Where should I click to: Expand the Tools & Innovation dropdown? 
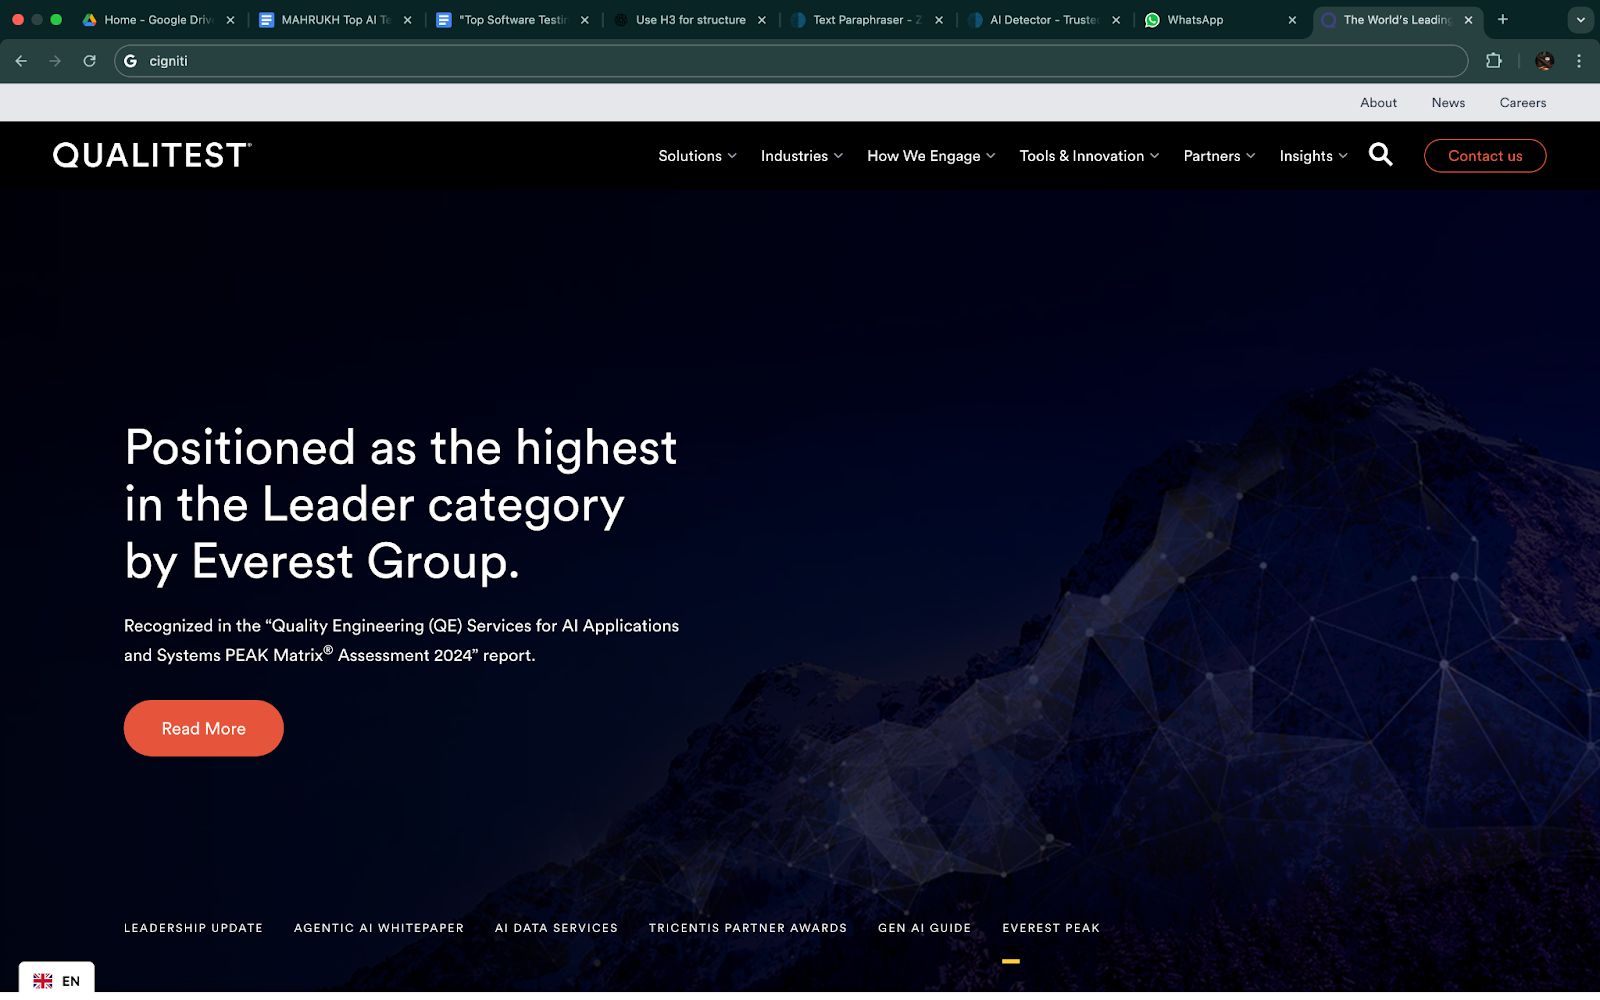coord(1088,156)
